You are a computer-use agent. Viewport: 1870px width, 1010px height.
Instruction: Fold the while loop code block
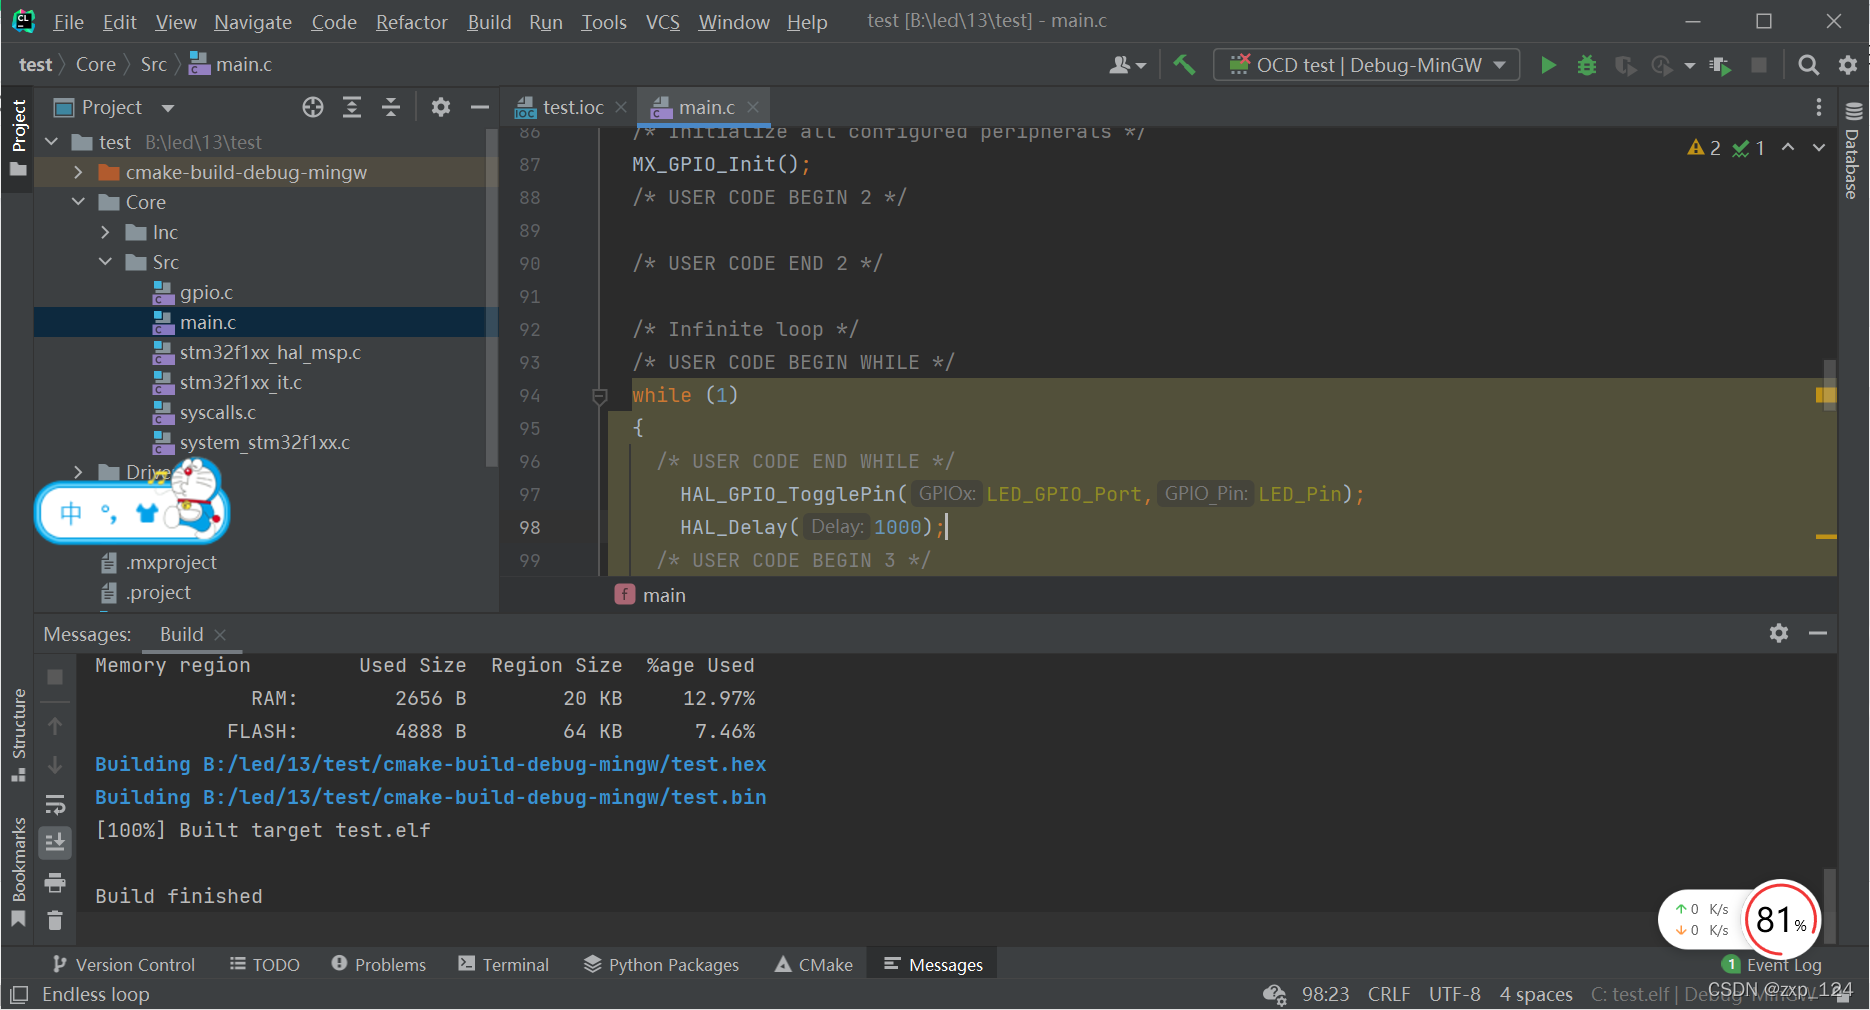[x=600, y=396]
